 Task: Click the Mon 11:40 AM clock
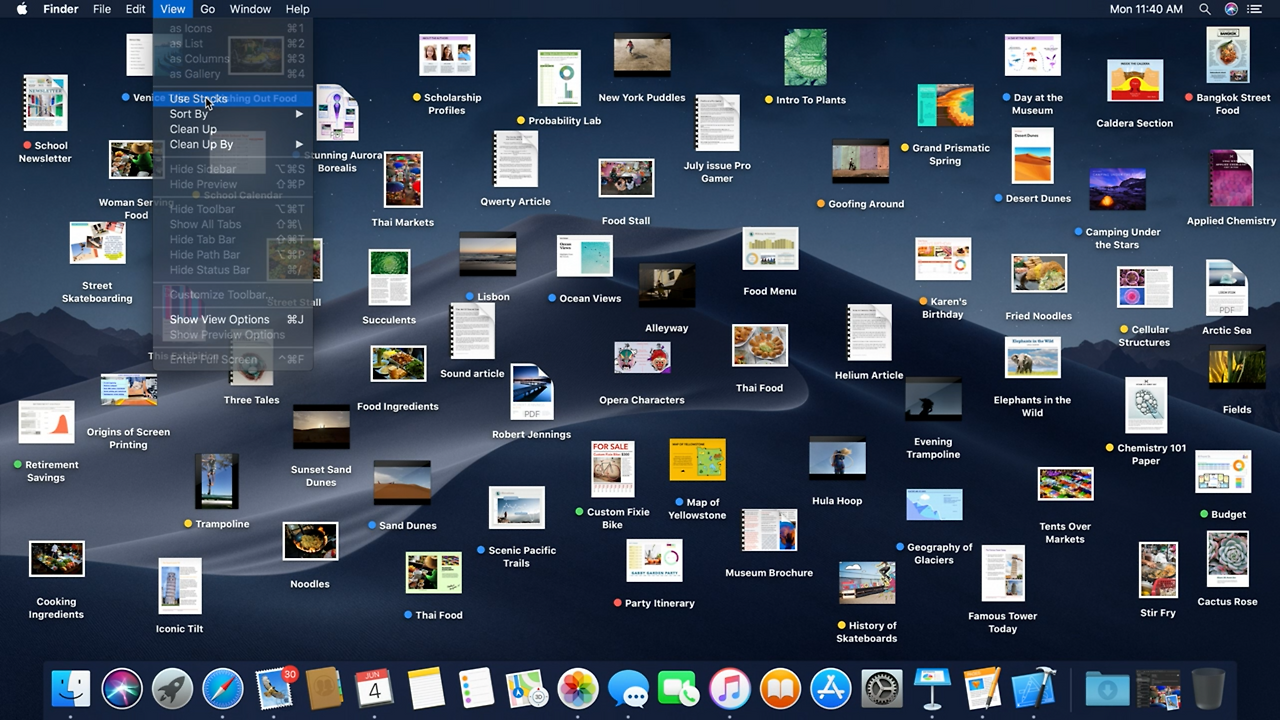click(1146, 9)
